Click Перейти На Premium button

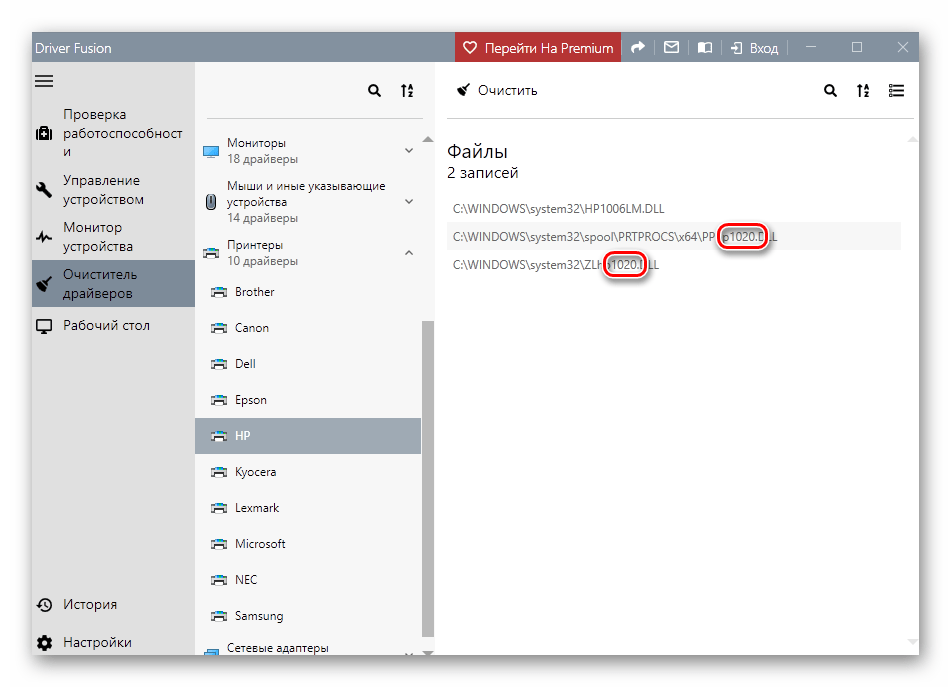coord(538,47)
